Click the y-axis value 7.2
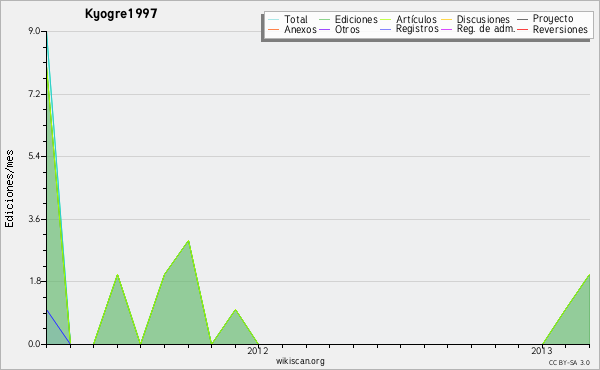This screenshot has width=600, height=370. tap(34, 94)
